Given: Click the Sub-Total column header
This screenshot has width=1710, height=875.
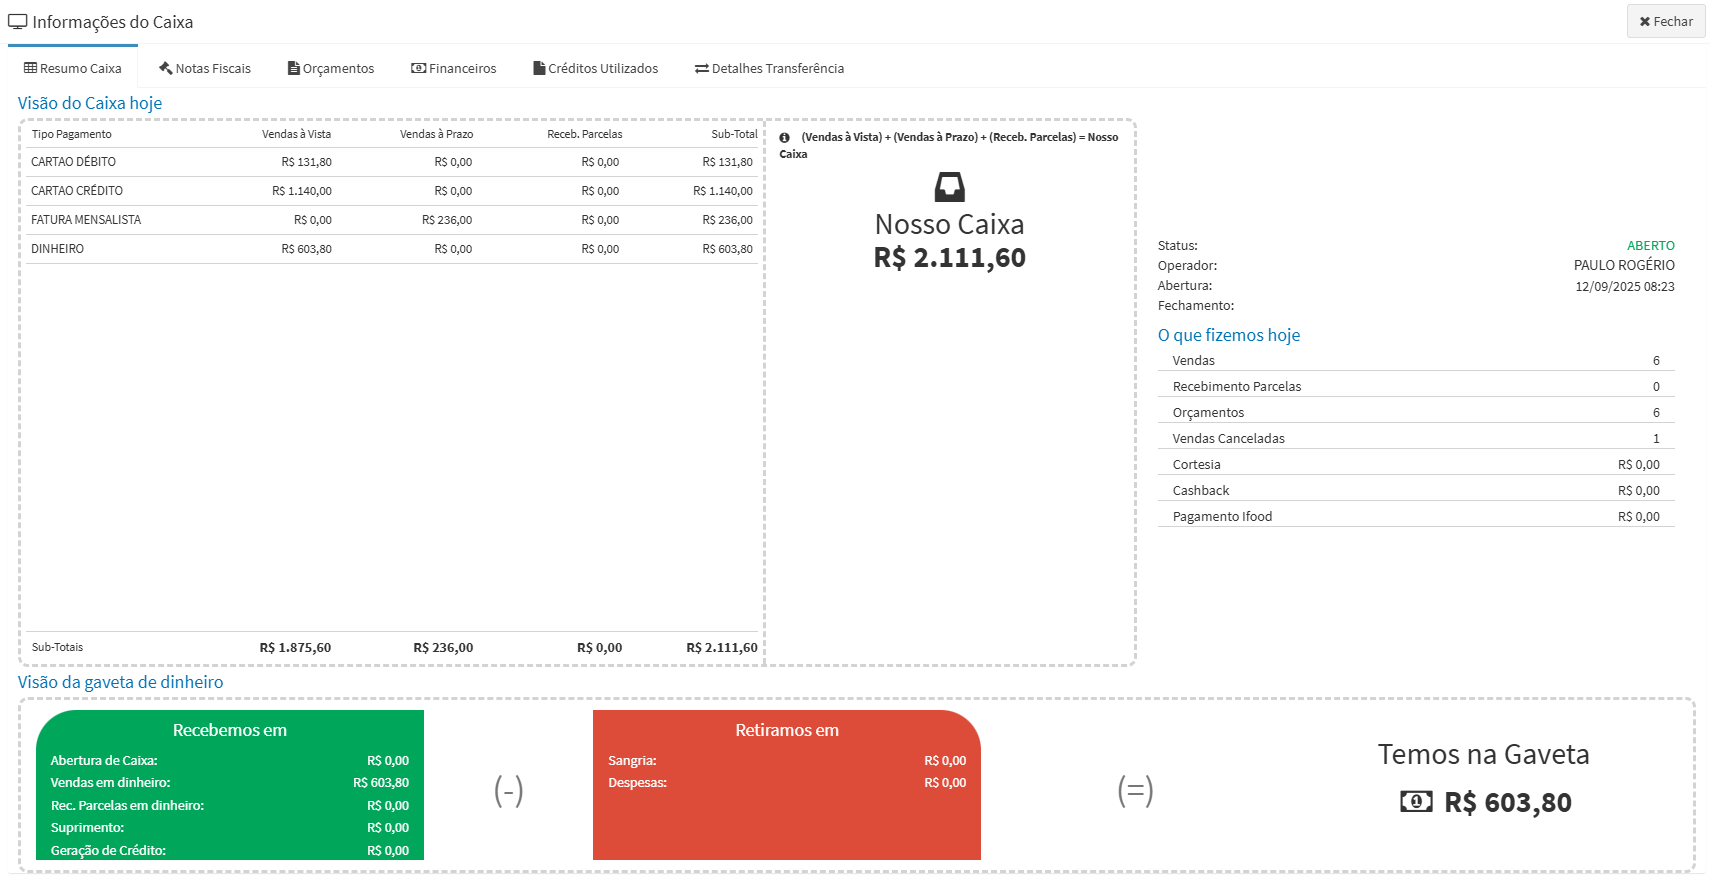Looking at the screenshot, I should [x=734, y=134].
